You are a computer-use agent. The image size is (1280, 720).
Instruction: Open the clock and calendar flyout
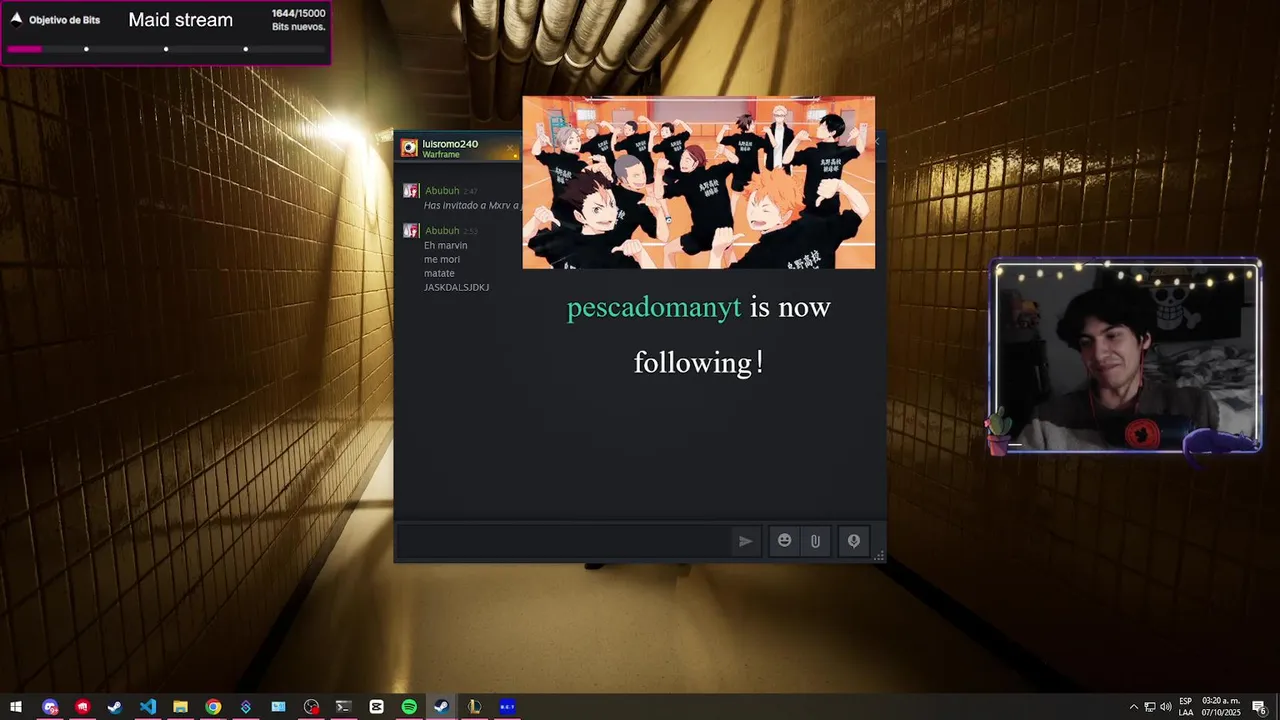1221,707
